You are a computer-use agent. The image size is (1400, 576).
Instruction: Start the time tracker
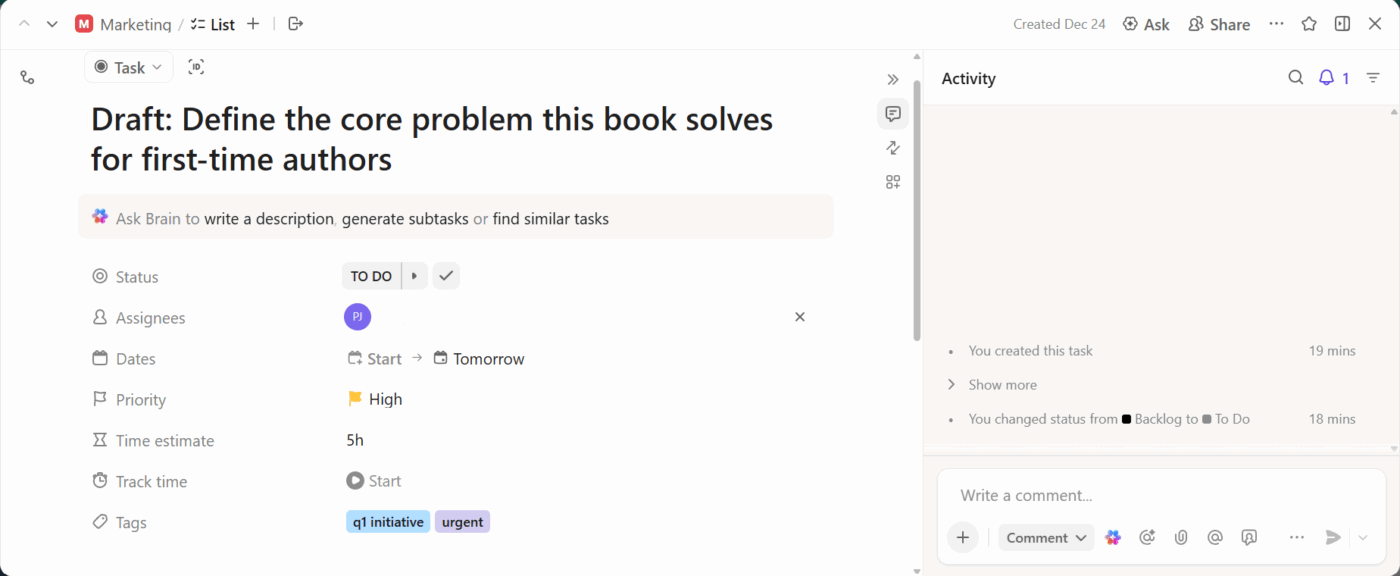pos(374,481)
